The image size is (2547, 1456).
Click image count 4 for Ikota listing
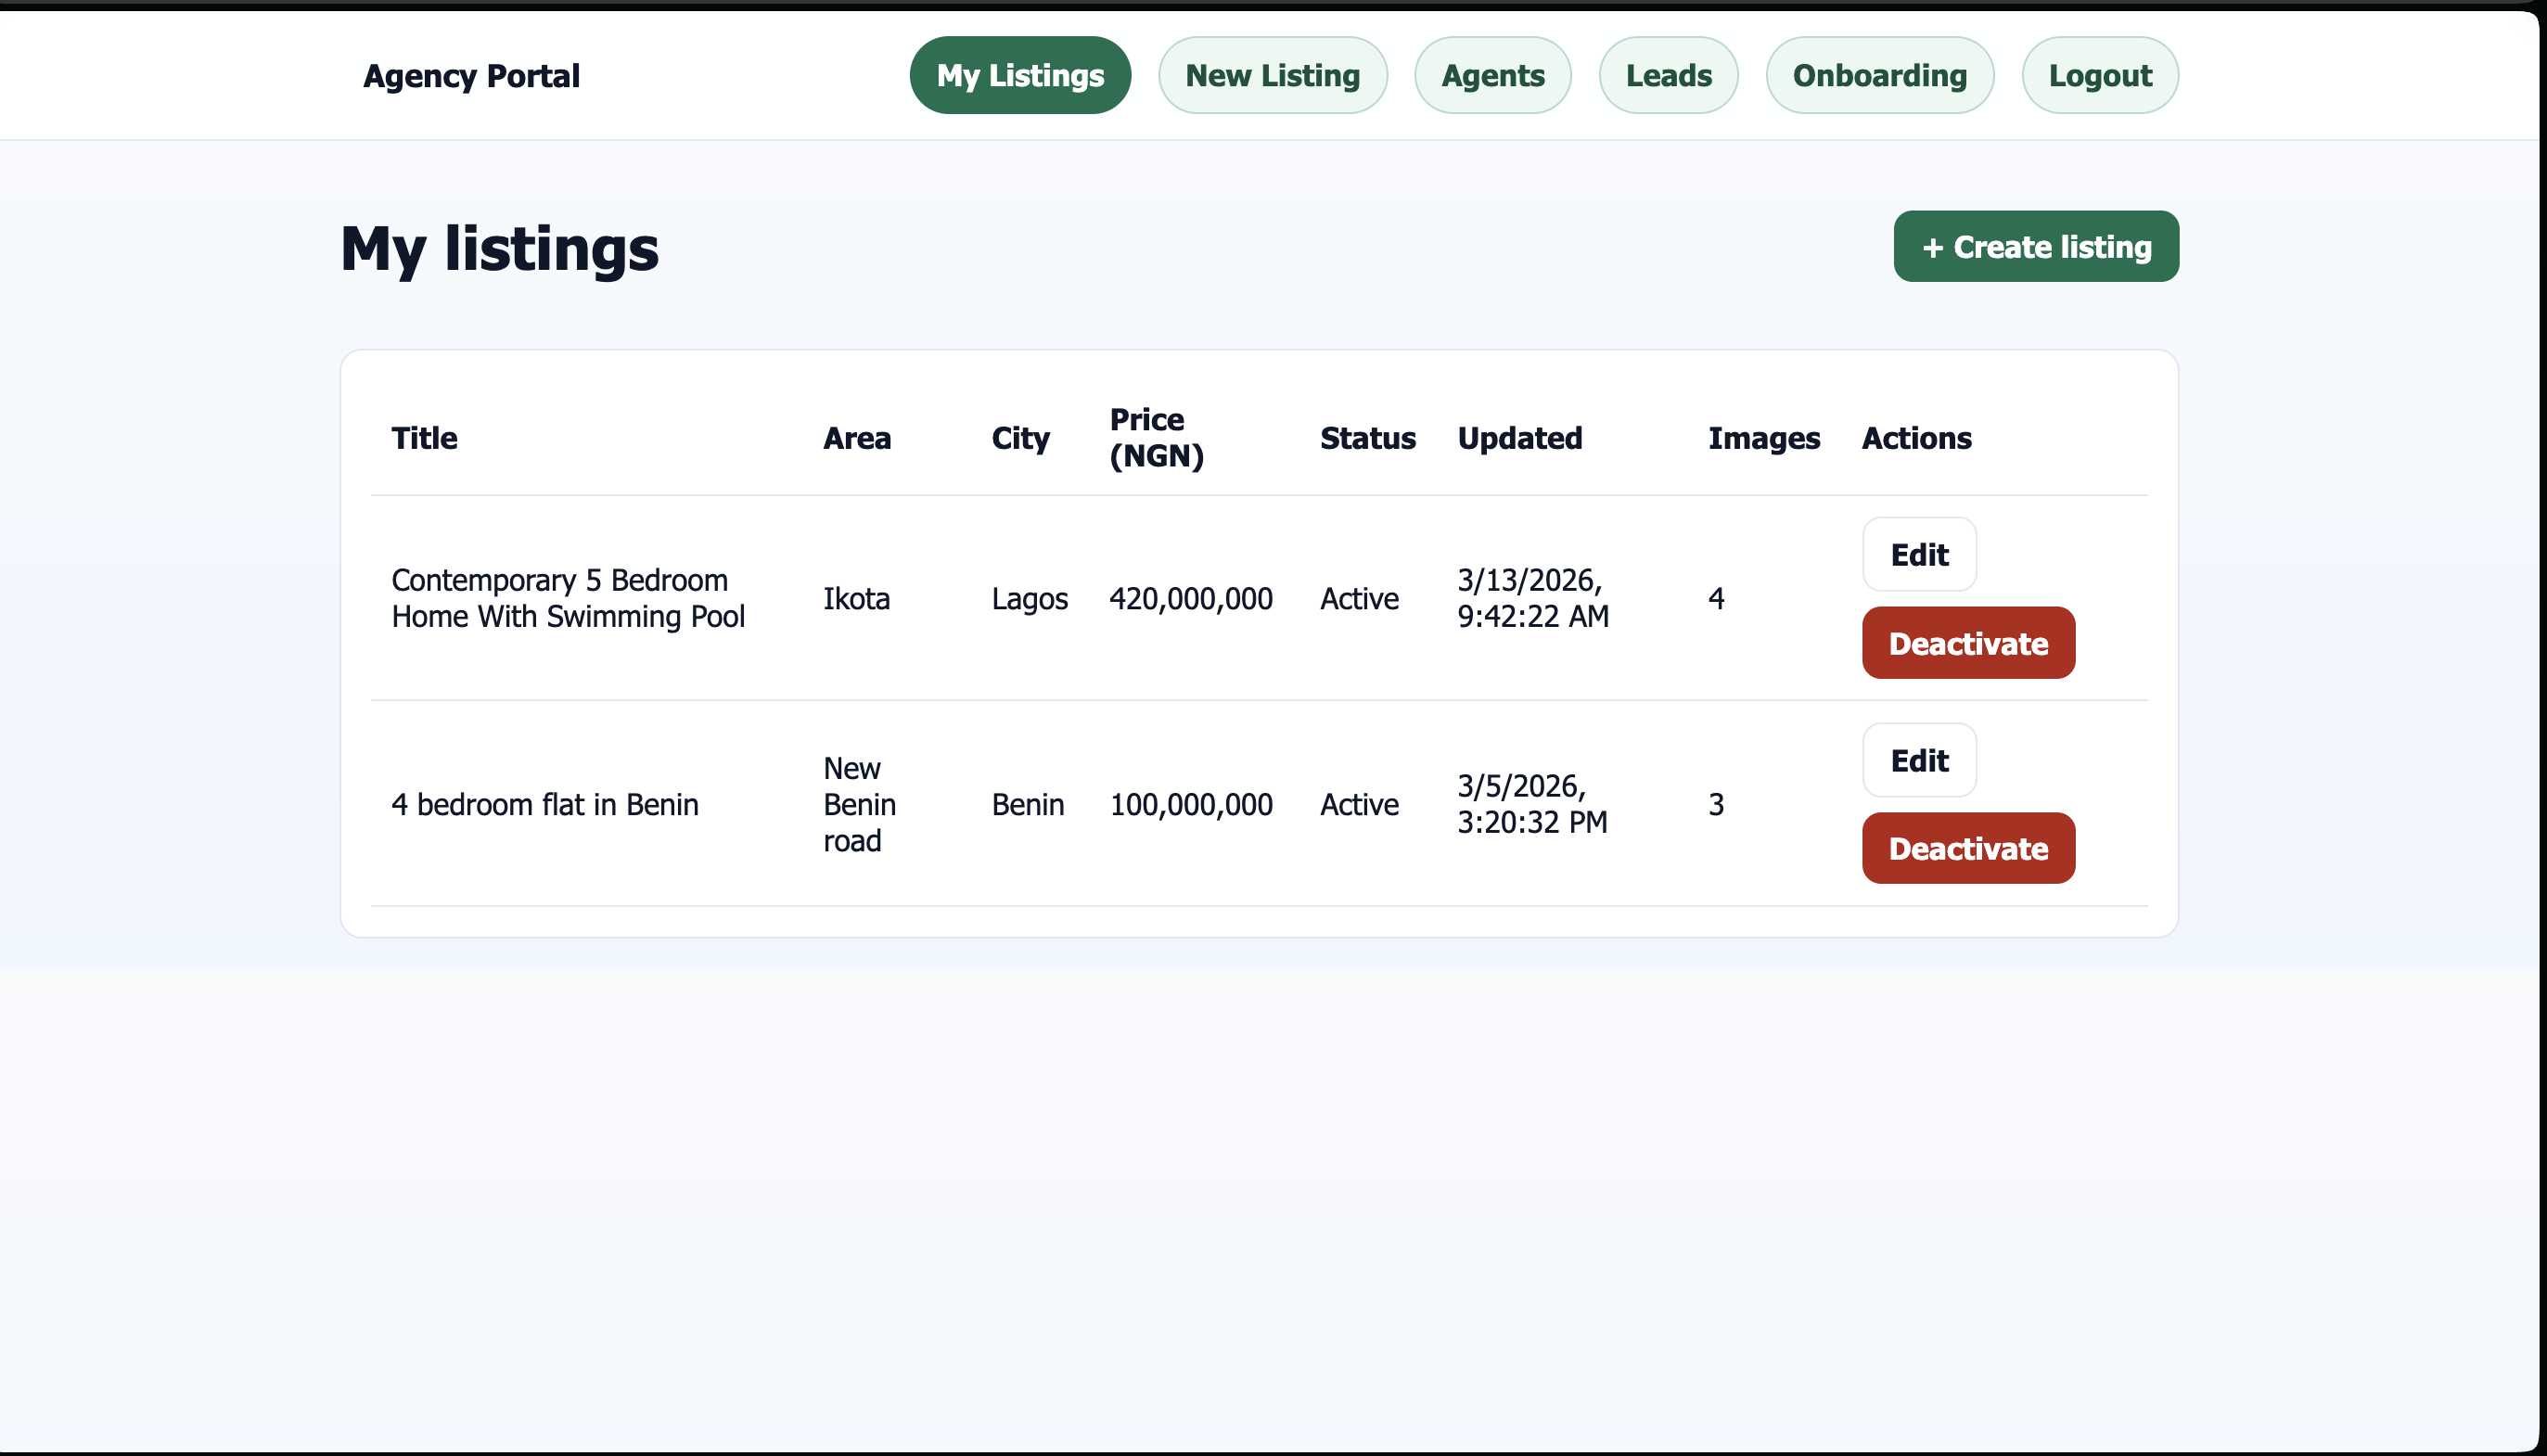tap(1716, 598)
